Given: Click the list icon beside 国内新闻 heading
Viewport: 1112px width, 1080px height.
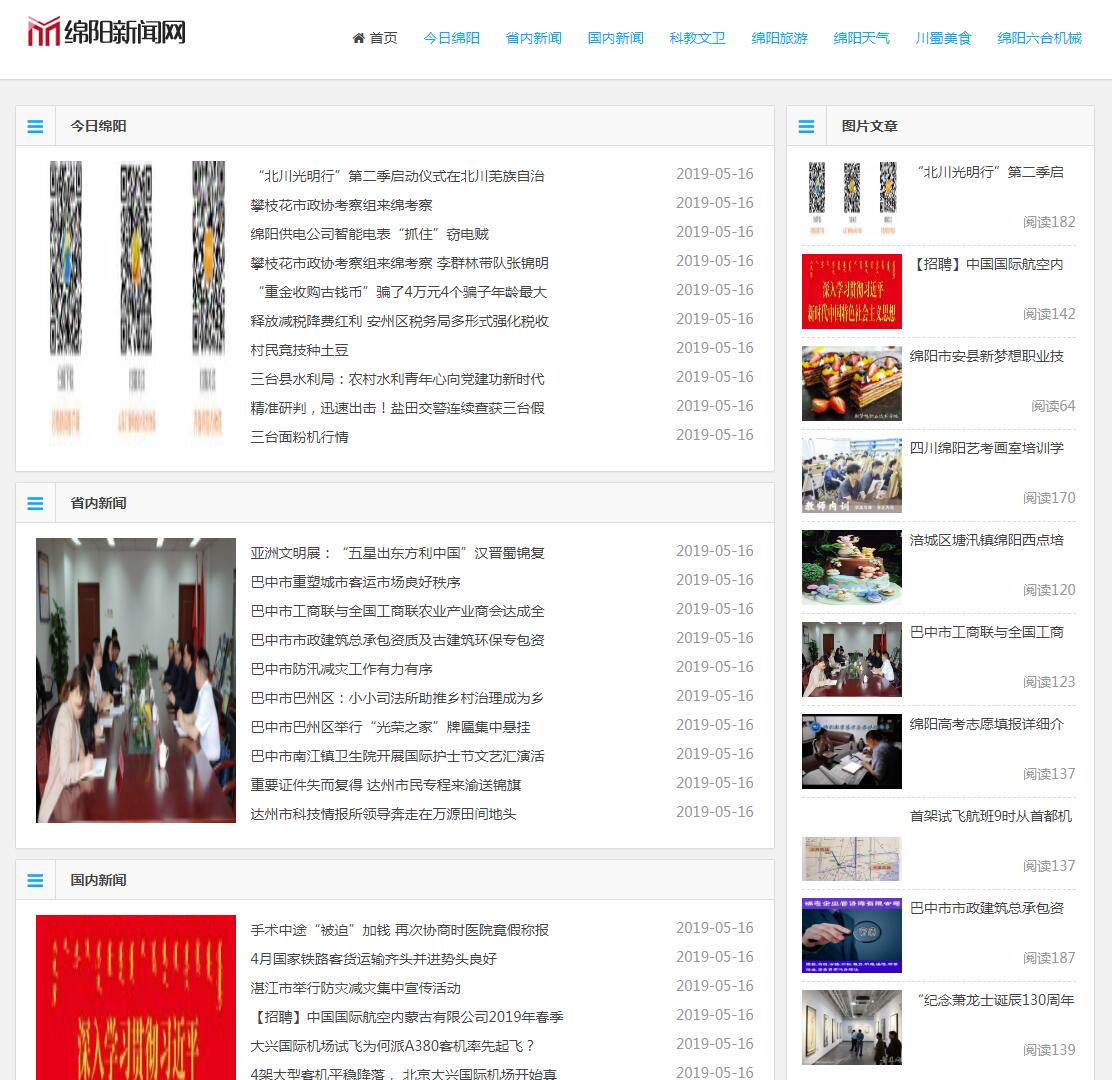Looking at the screenshot, I should pos(35,880).
